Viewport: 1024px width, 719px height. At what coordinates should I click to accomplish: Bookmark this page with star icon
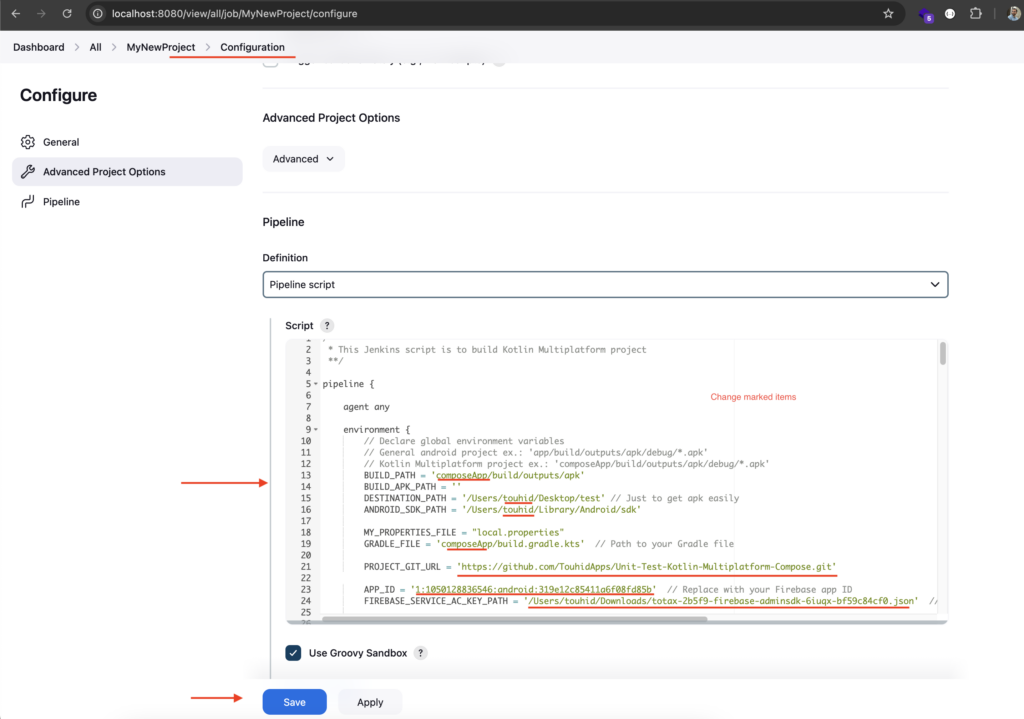pyautogui.click(x=888, y=13)
